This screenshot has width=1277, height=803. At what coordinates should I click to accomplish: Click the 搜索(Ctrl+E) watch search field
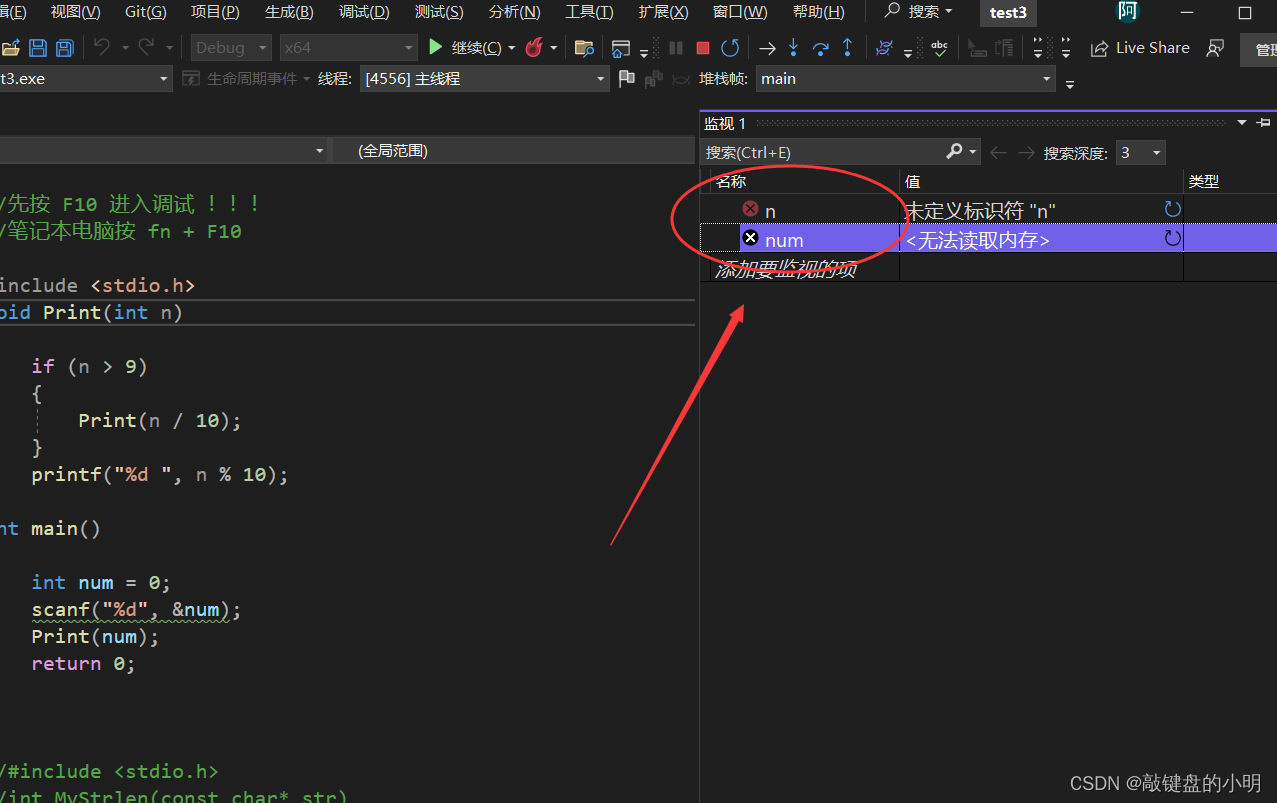click(822, 152)
